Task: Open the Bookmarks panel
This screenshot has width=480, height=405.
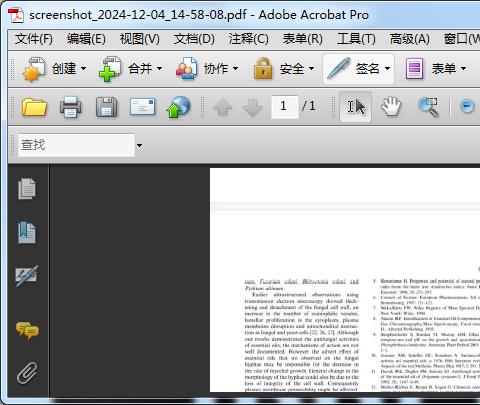Action: click(27, 233)
